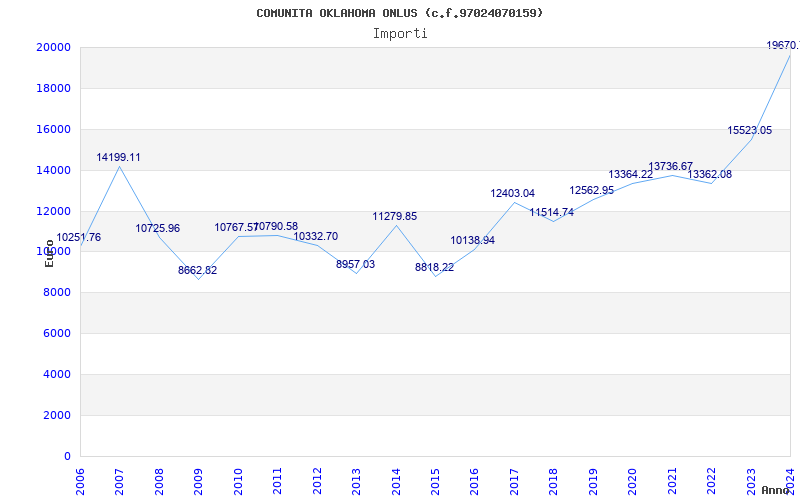Select the 2008 year axis label
Image resolution: width=800 pixels, height=500 pixels.
(159, 482)
